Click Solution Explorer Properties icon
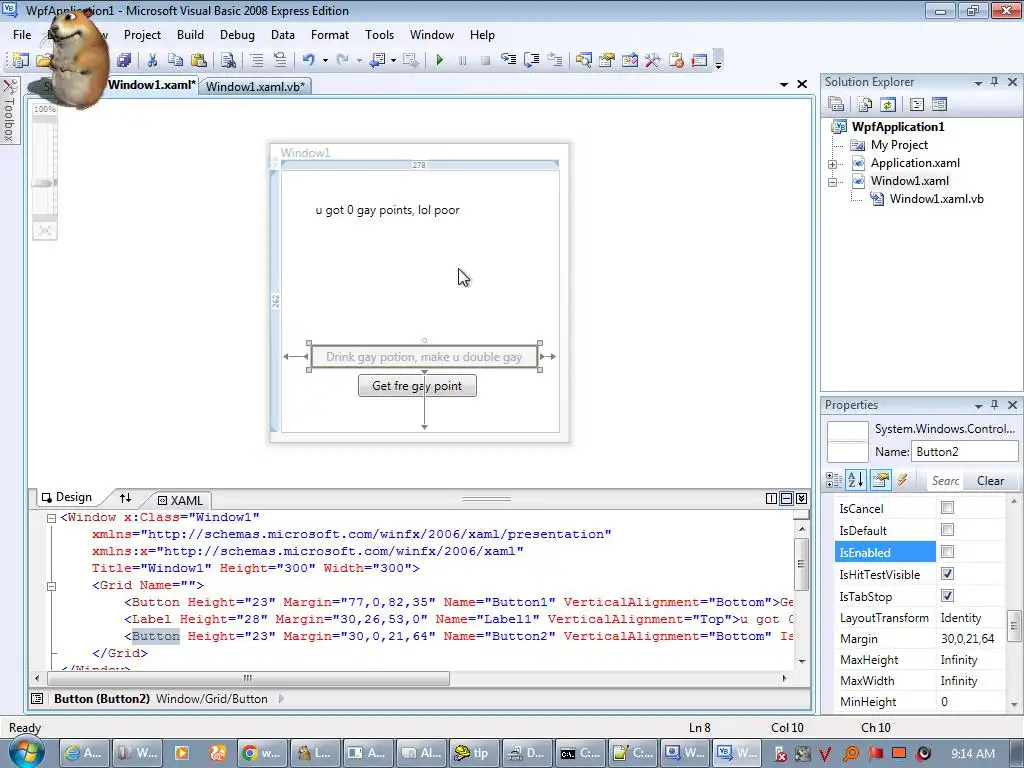This screenshot has height=768, width=1024. point(836,104)
